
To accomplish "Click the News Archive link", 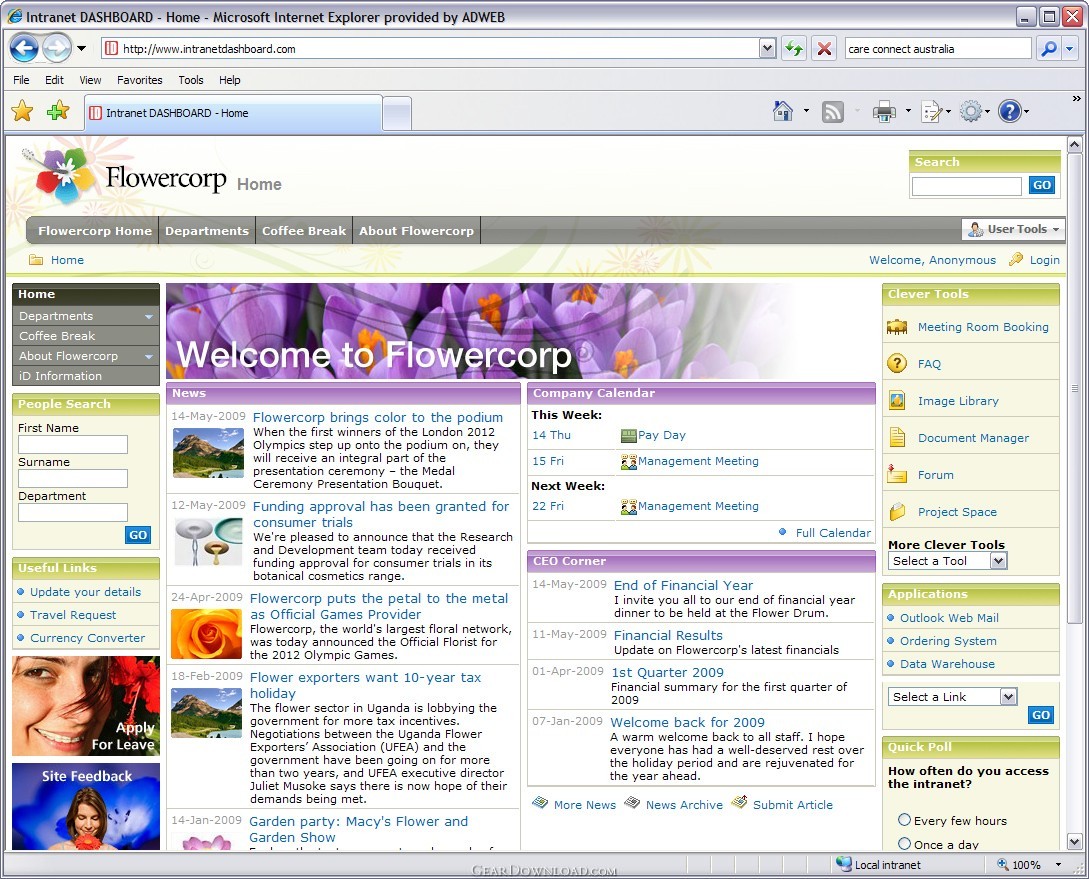I will (x=684, y=805).
